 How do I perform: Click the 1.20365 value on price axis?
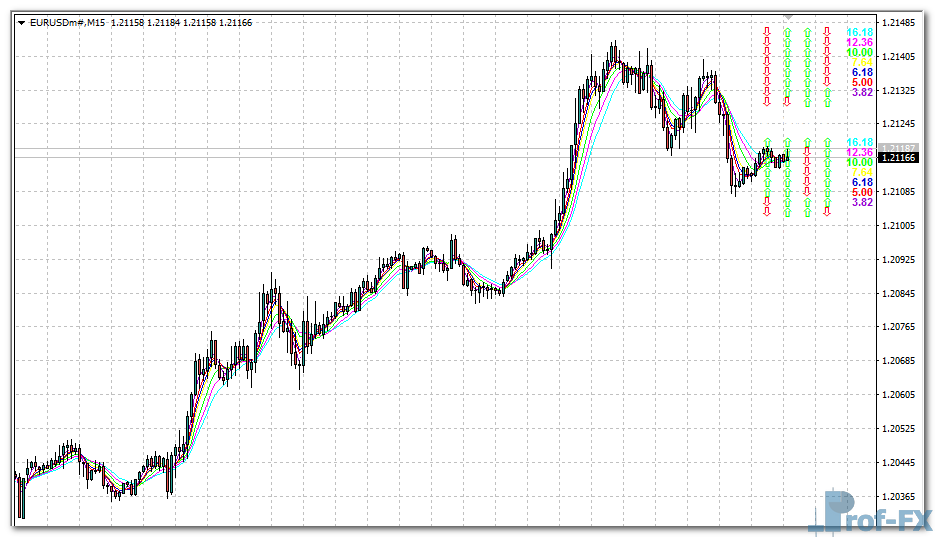(x=900, y=496)
